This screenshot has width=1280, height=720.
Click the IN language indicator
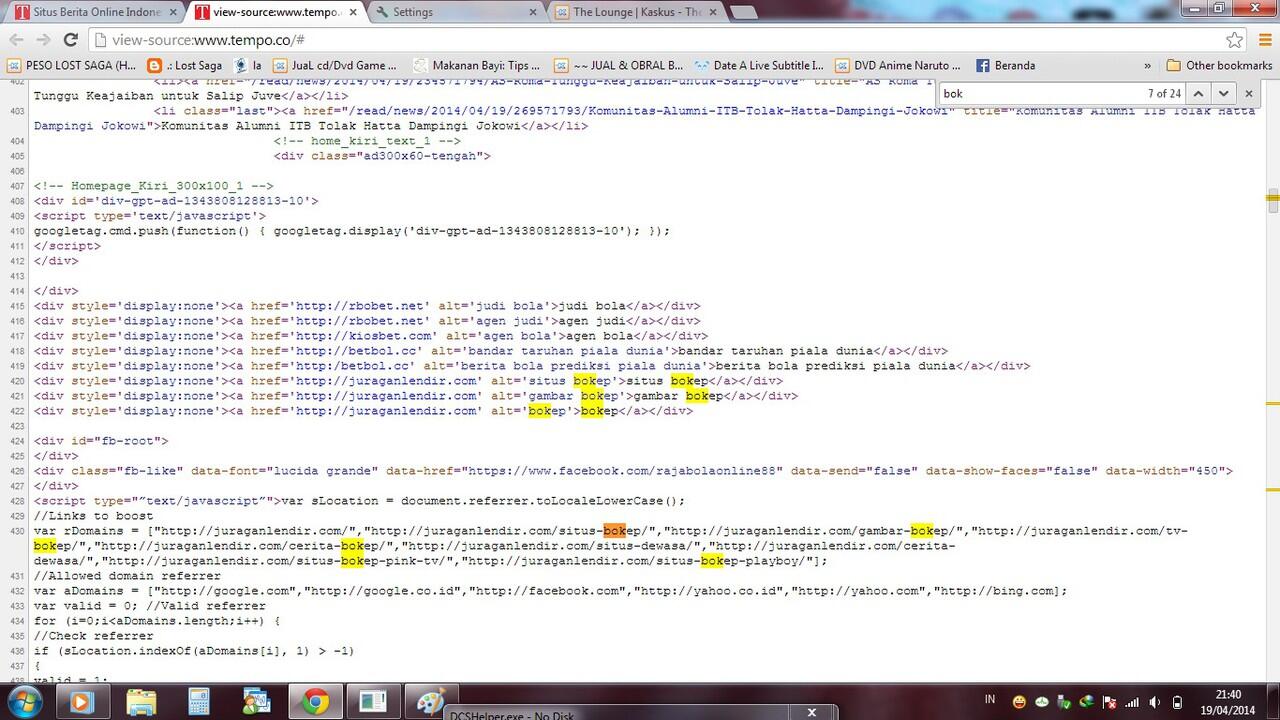pyautogui.click(x=990, y=698)
